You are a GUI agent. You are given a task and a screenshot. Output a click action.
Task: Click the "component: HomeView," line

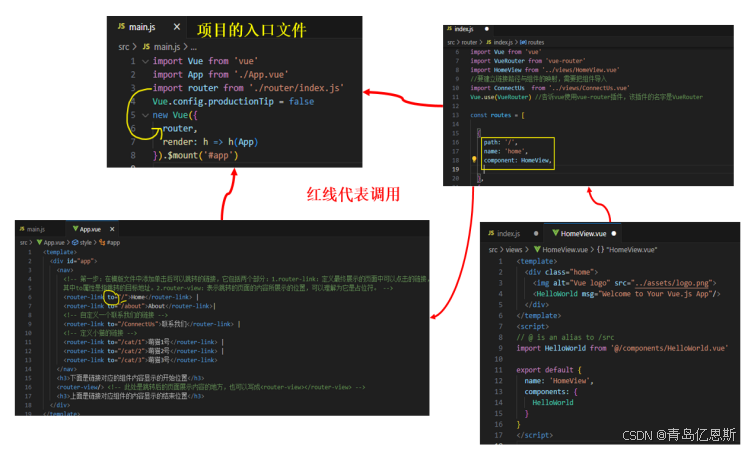pos(518,160)
